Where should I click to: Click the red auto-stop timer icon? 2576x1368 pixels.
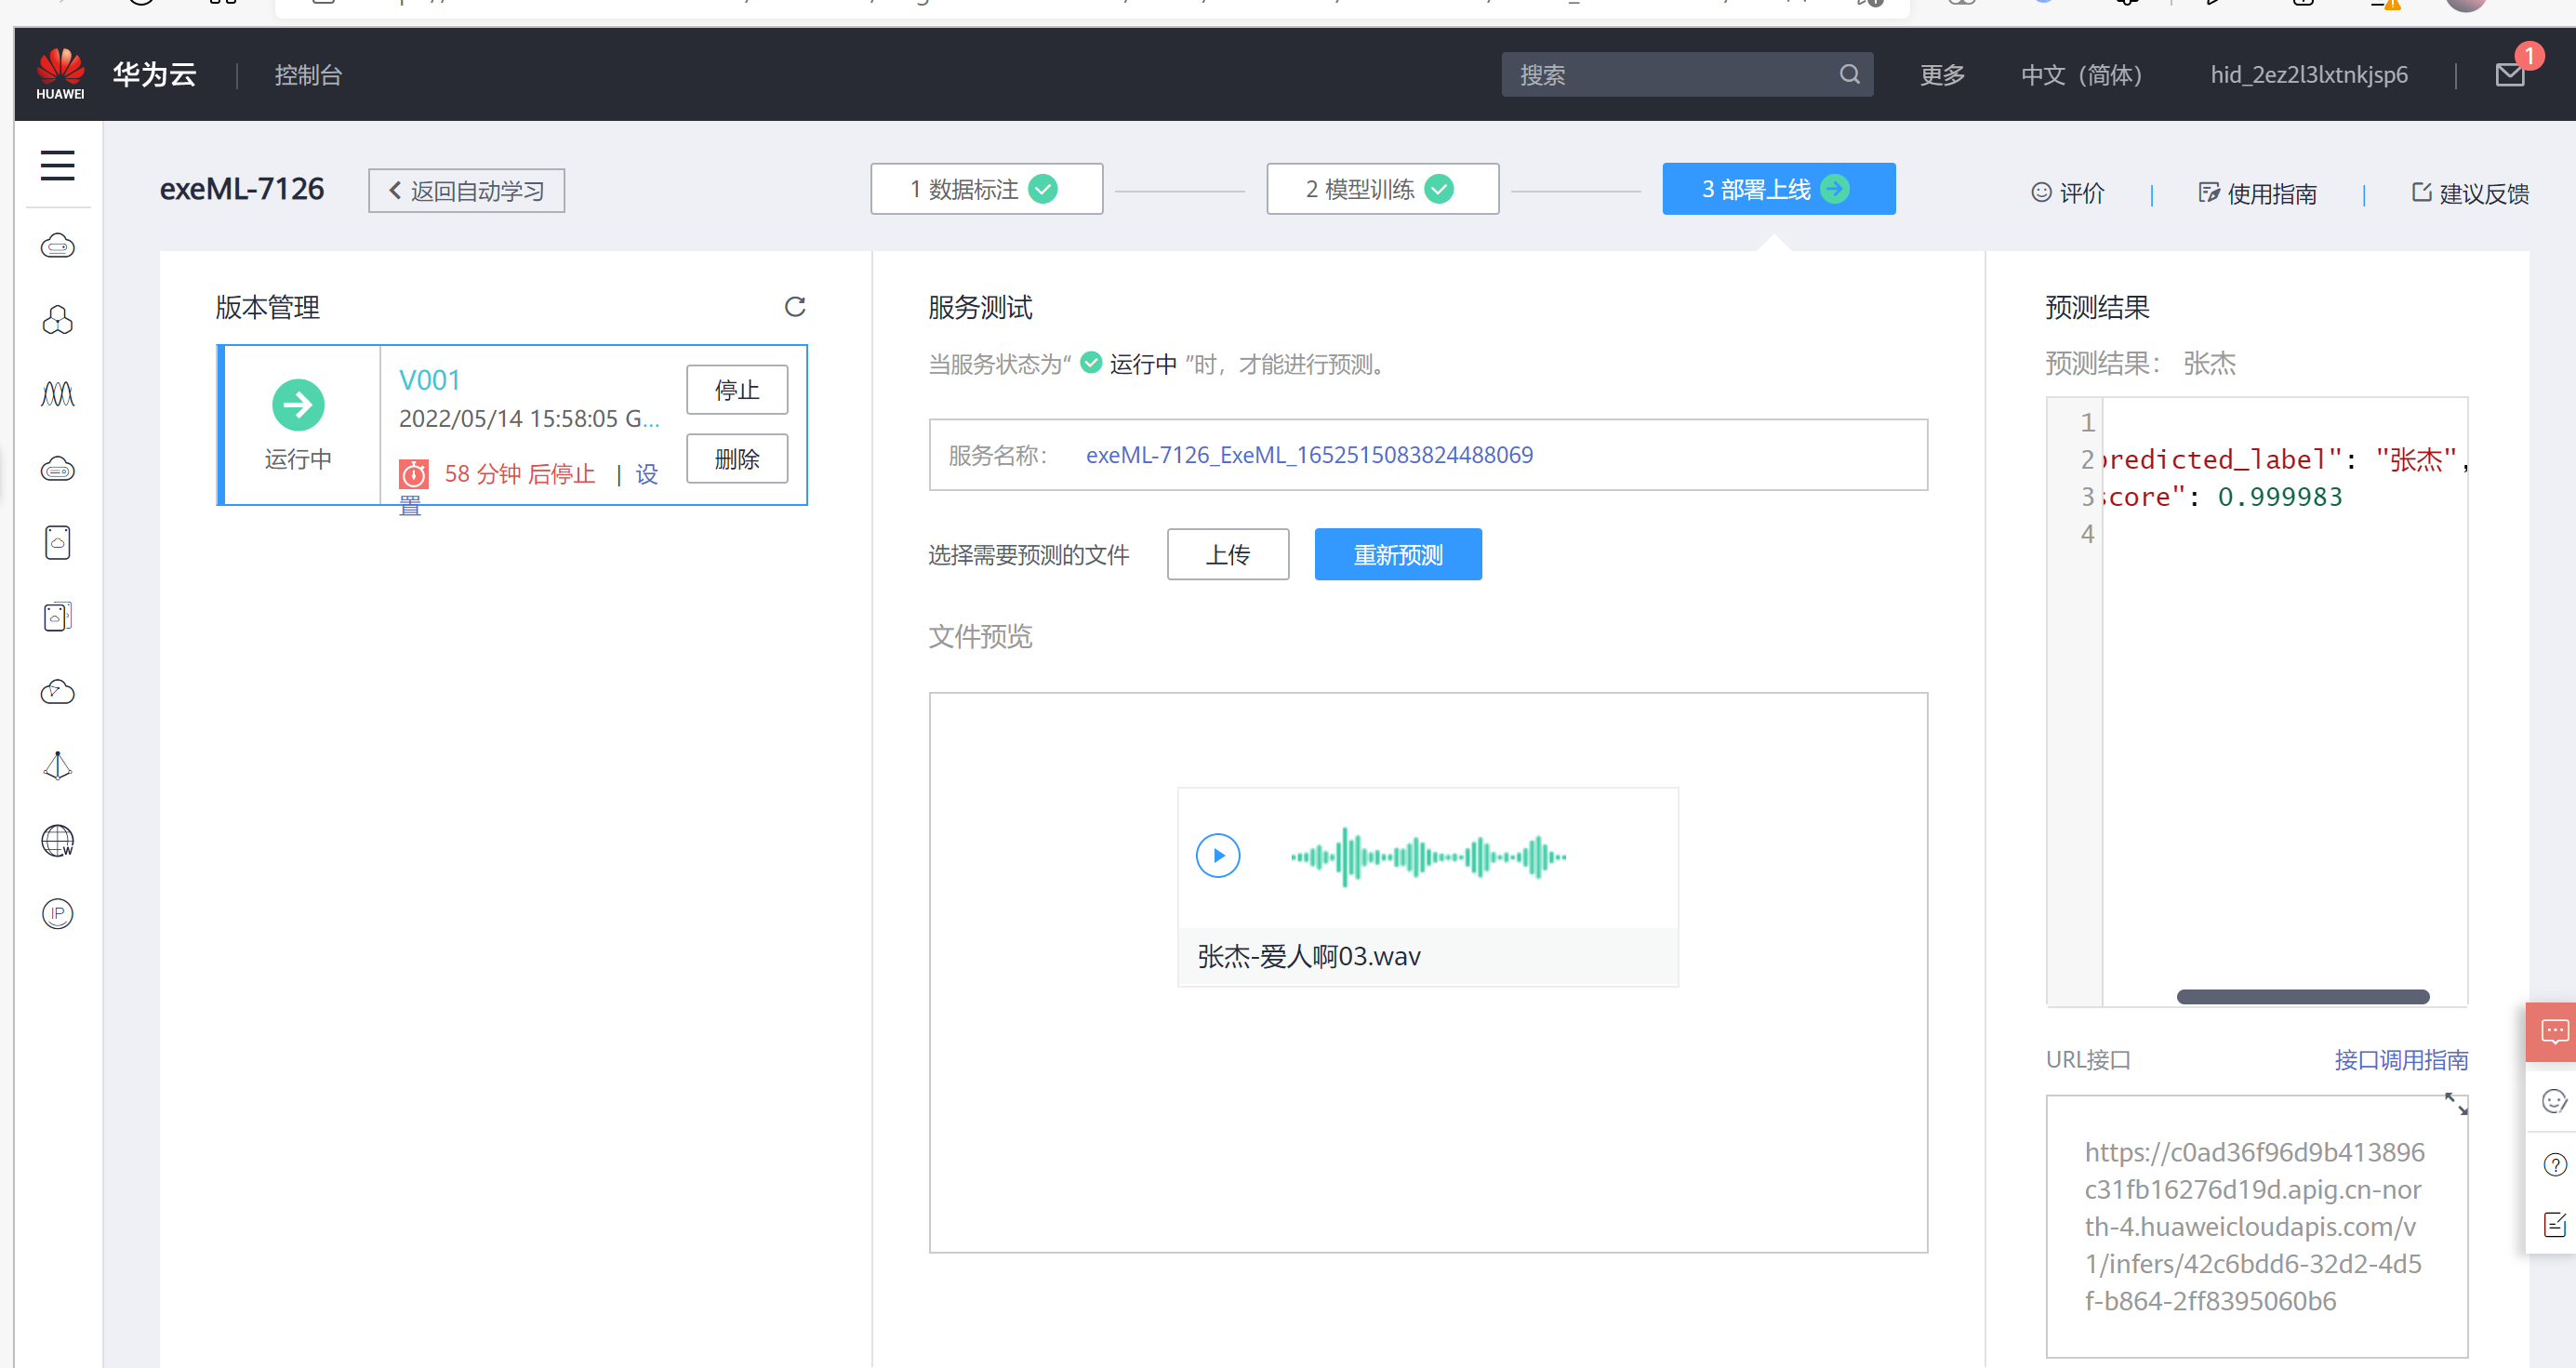tap(413, 473)
